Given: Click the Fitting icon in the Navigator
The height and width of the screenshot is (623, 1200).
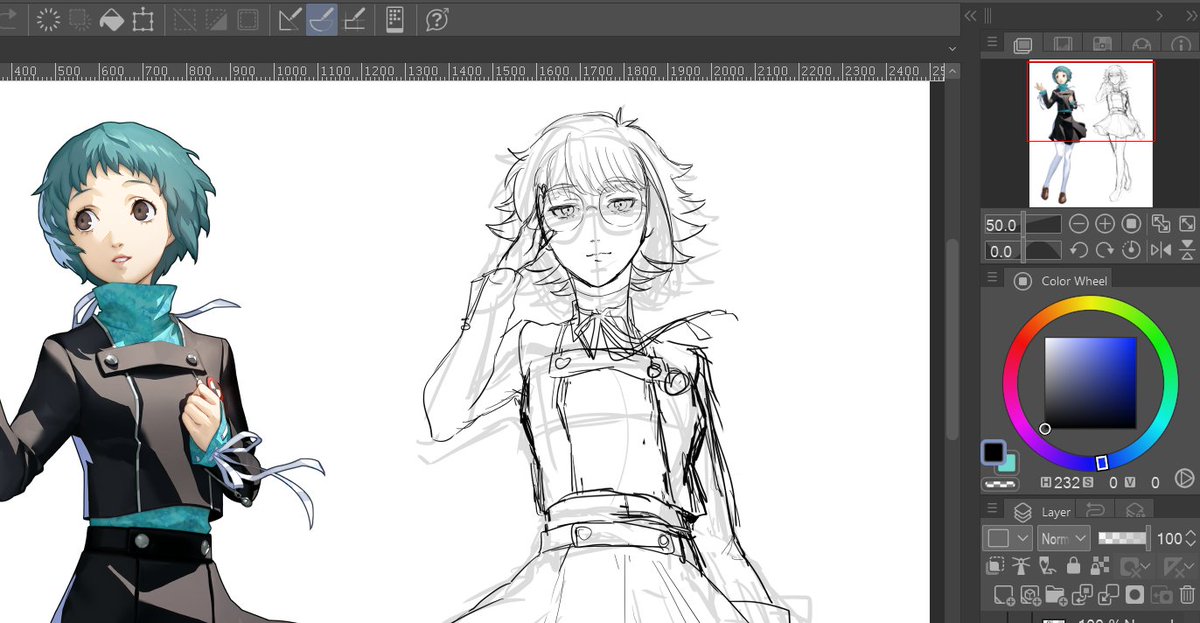Looking at the screenshot, I should point(1161,224).
